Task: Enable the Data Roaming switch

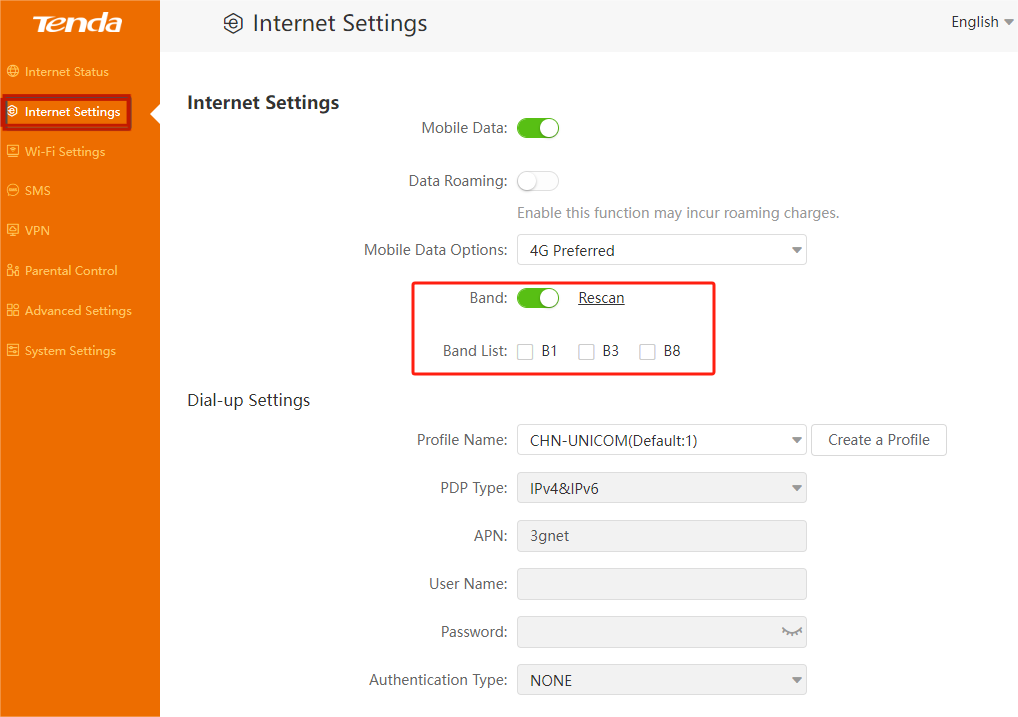Action: 538,181
